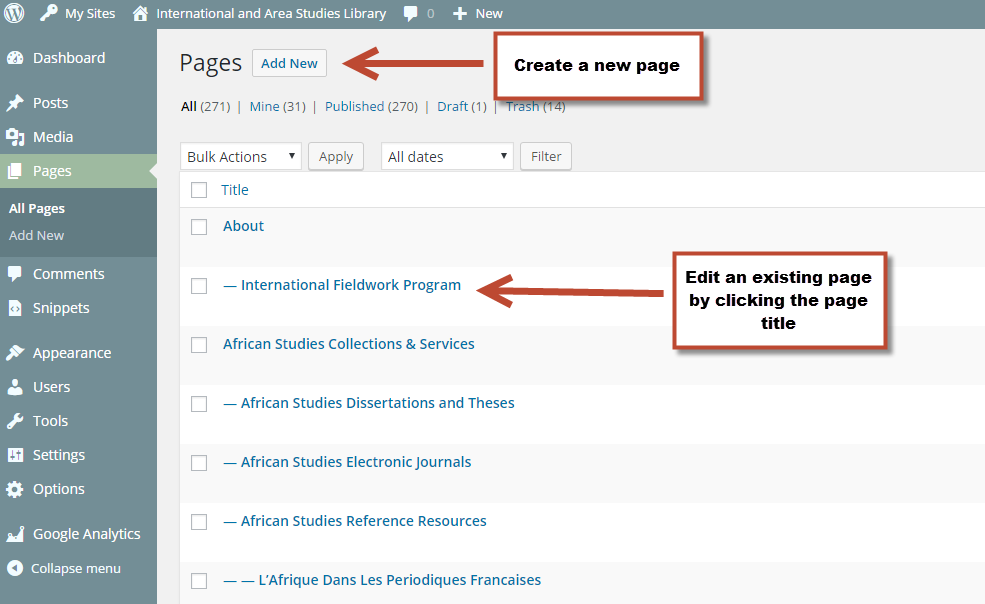The width and height of the screenshot is (985, 604).
Task: Open the Tools menu item
Action: point(50,420)
